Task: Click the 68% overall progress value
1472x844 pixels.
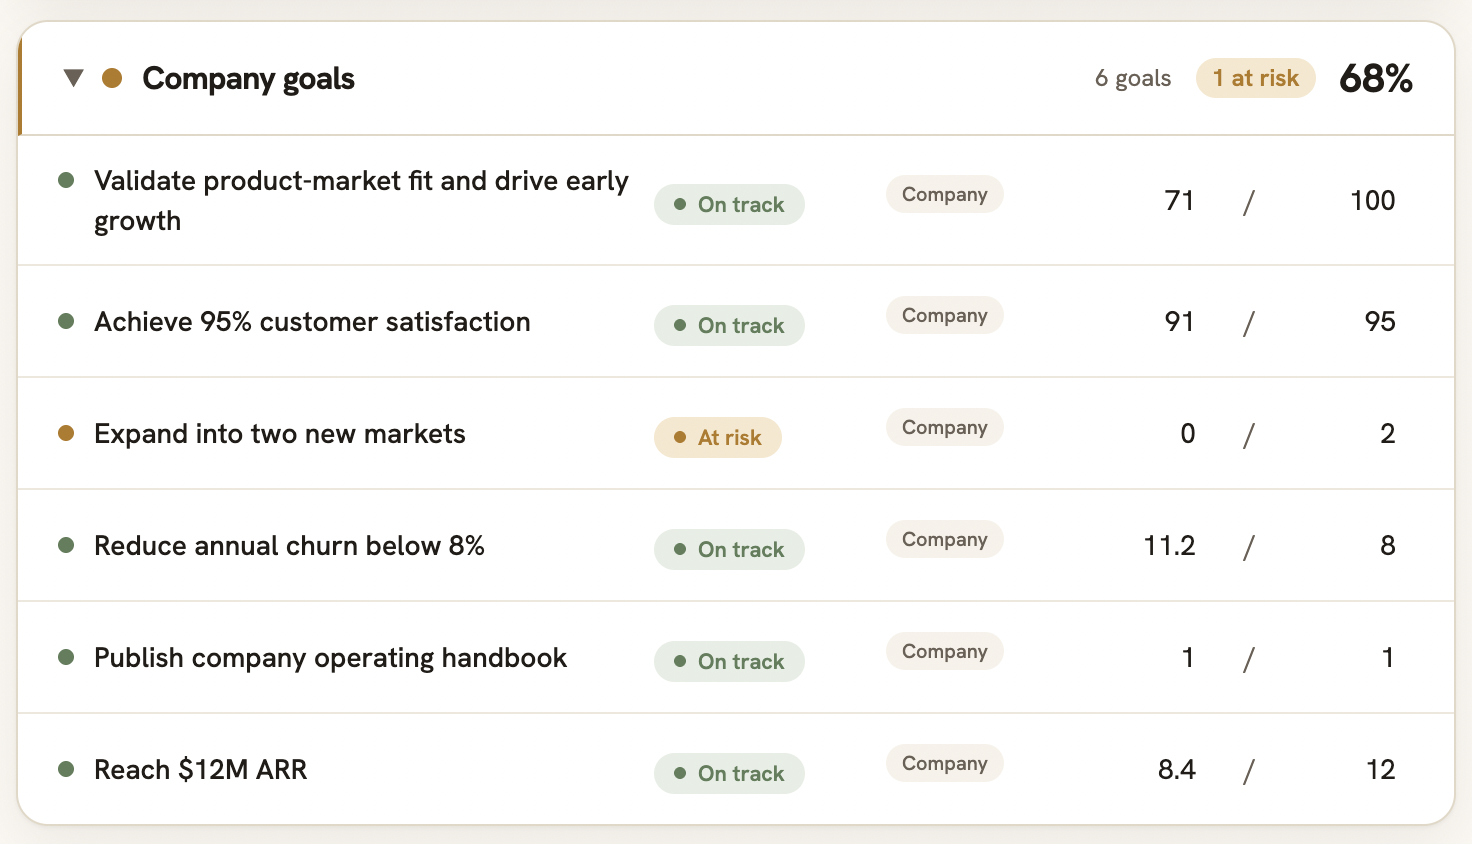Action: [1376, 78]
